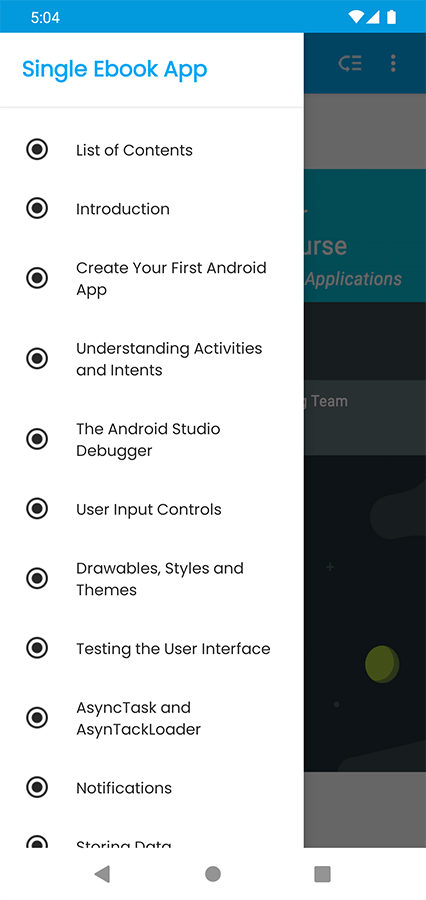Tap the Android home navigation button

213,874
